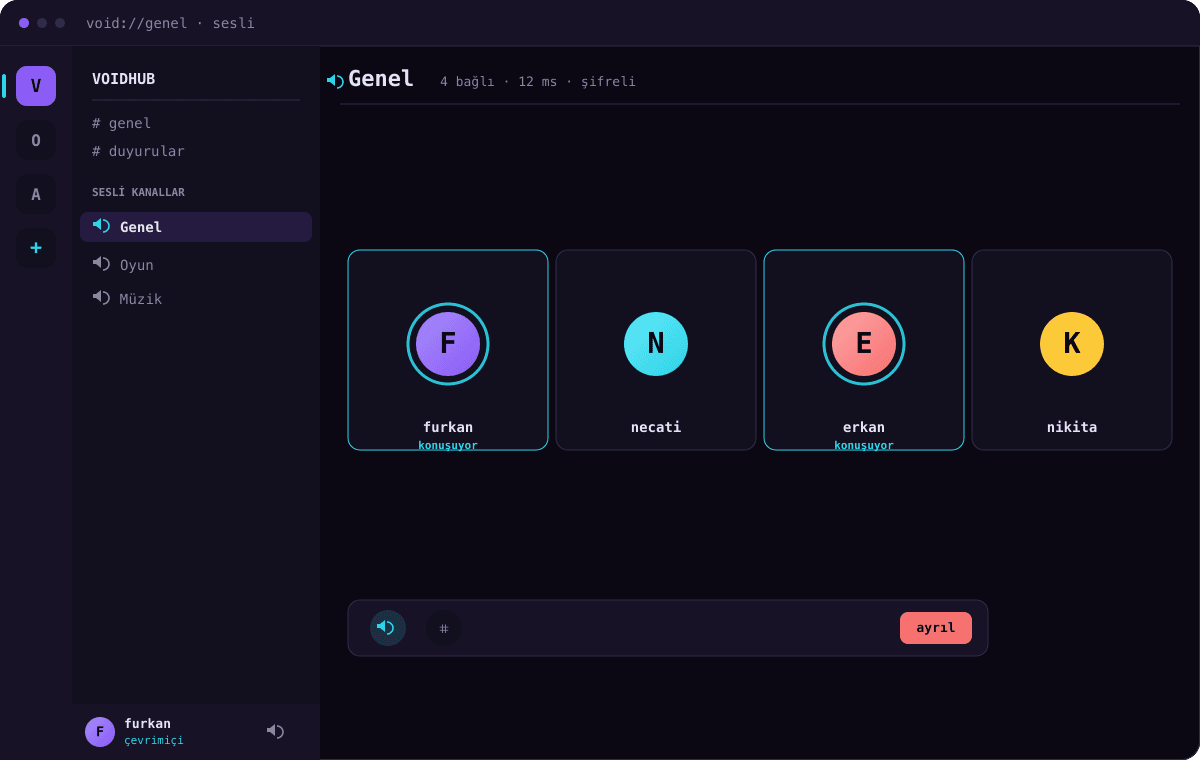Click the speaker icon beside Müzik
This screenshot has width=1200, height=760.
[x=101, y=297]
